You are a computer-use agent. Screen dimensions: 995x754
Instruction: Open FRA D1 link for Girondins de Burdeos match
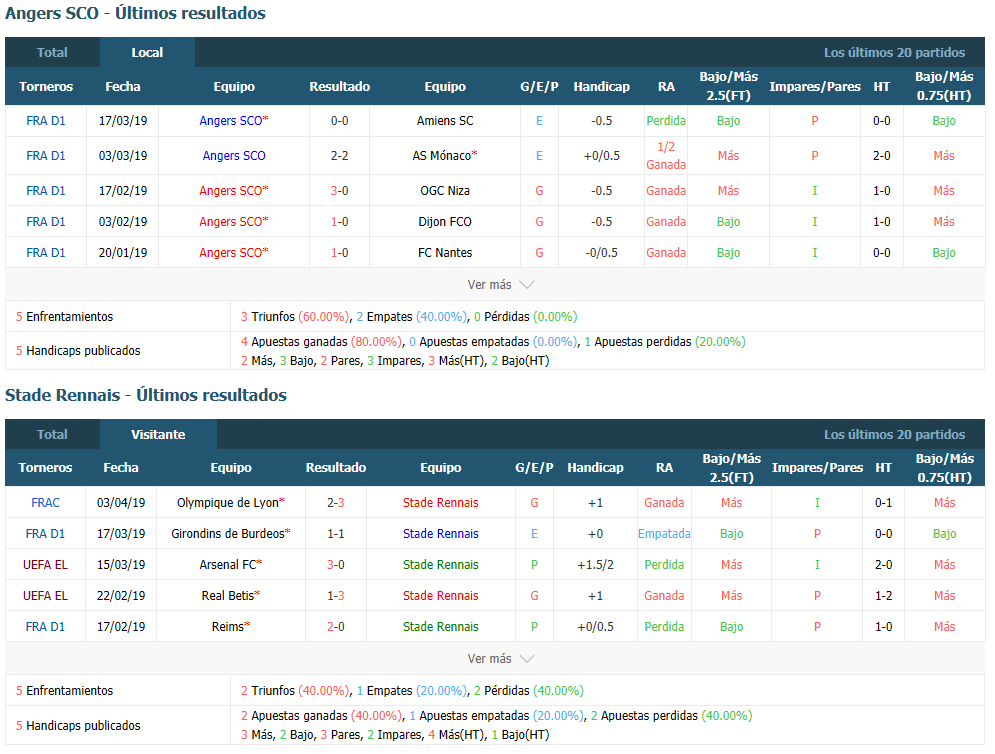coord(45,534)
